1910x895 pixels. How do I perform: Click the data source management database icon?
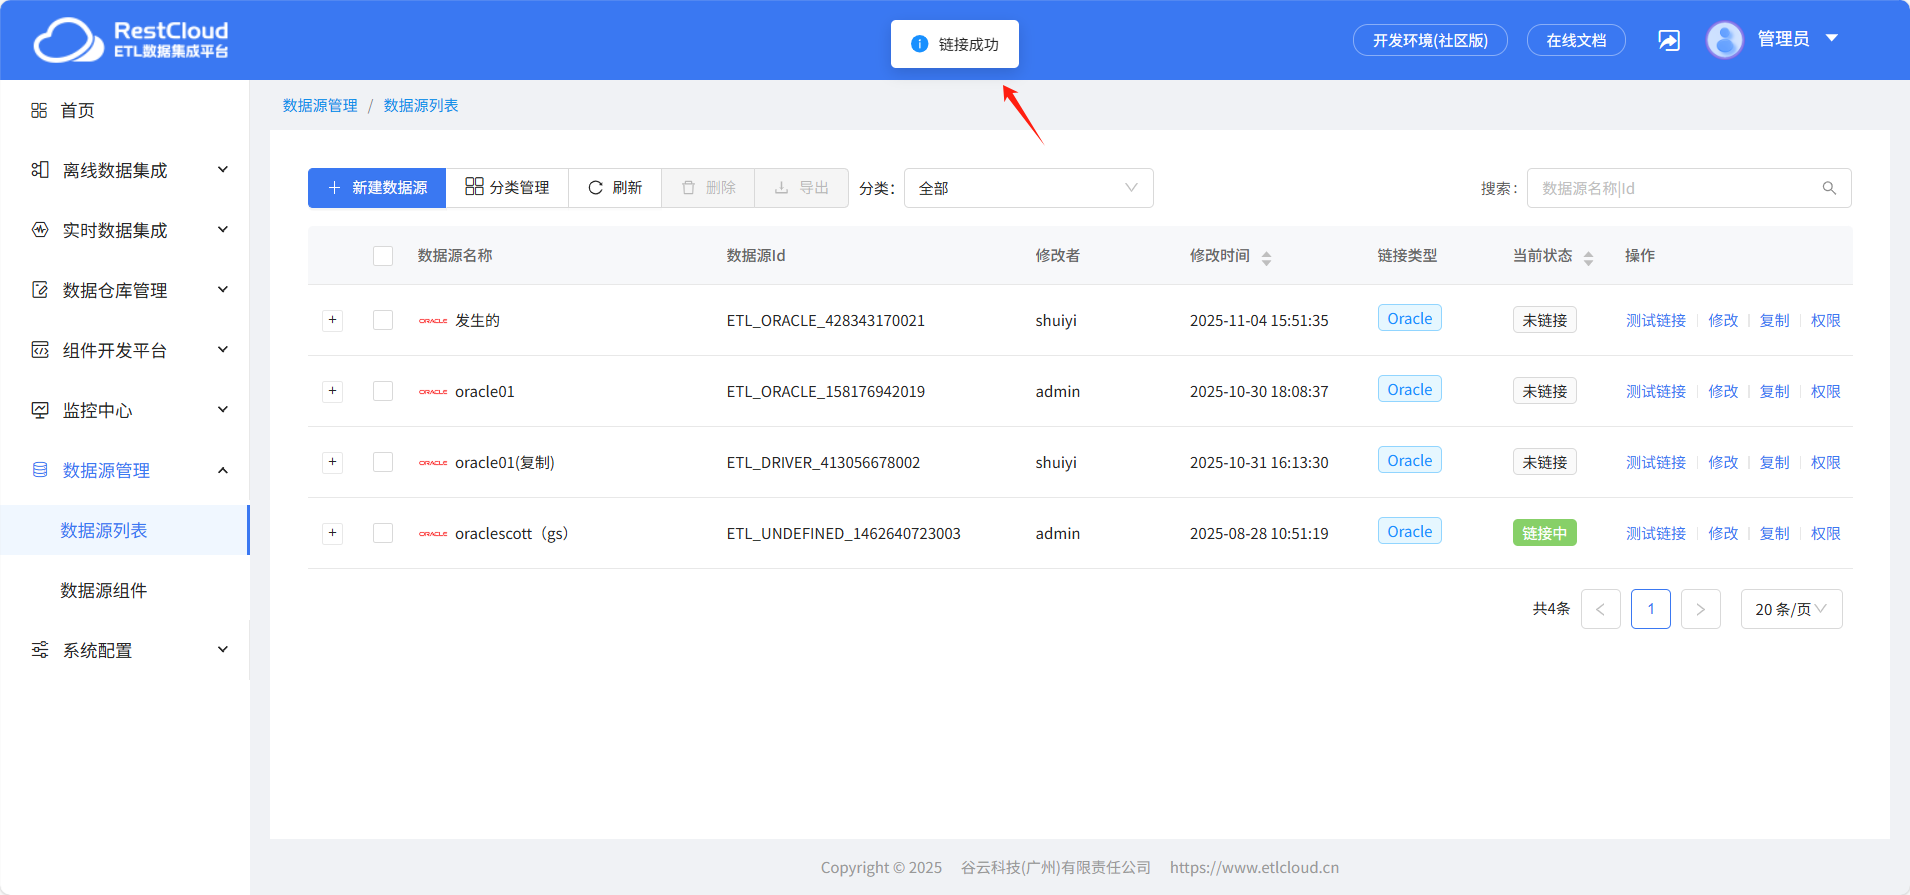pyautogui.click(x=40, y=470)
